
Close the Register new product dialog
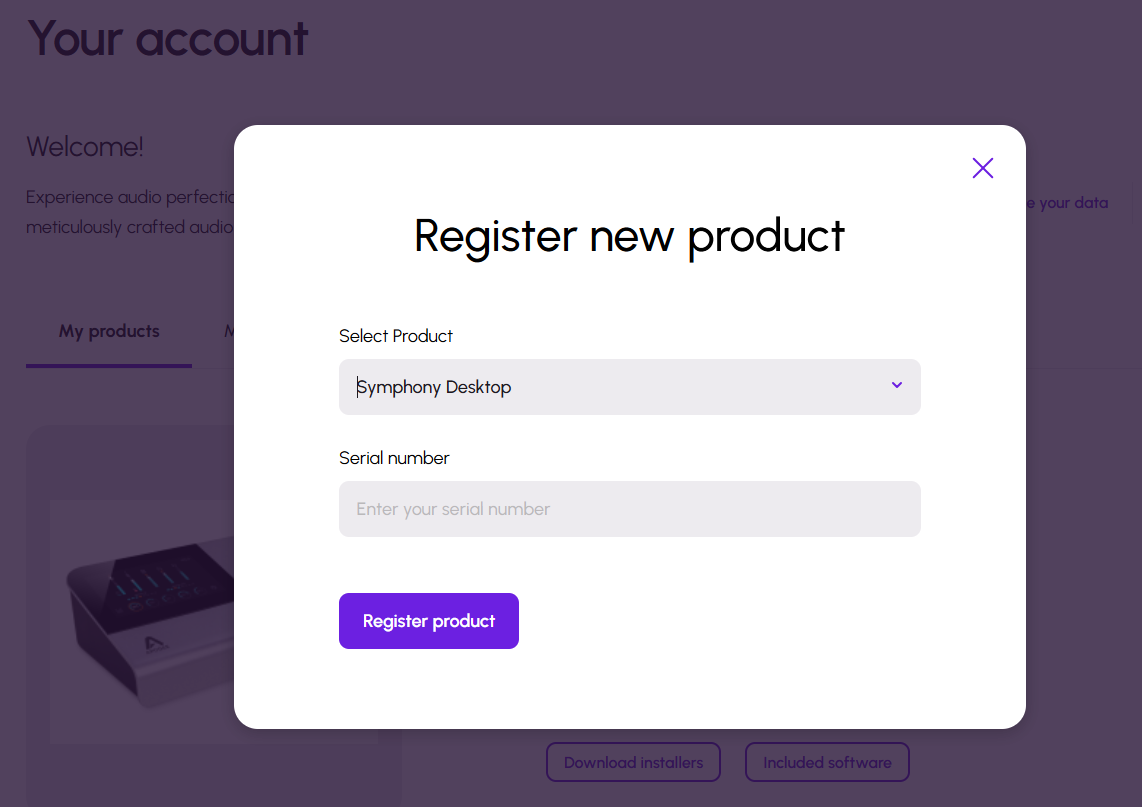982,168
